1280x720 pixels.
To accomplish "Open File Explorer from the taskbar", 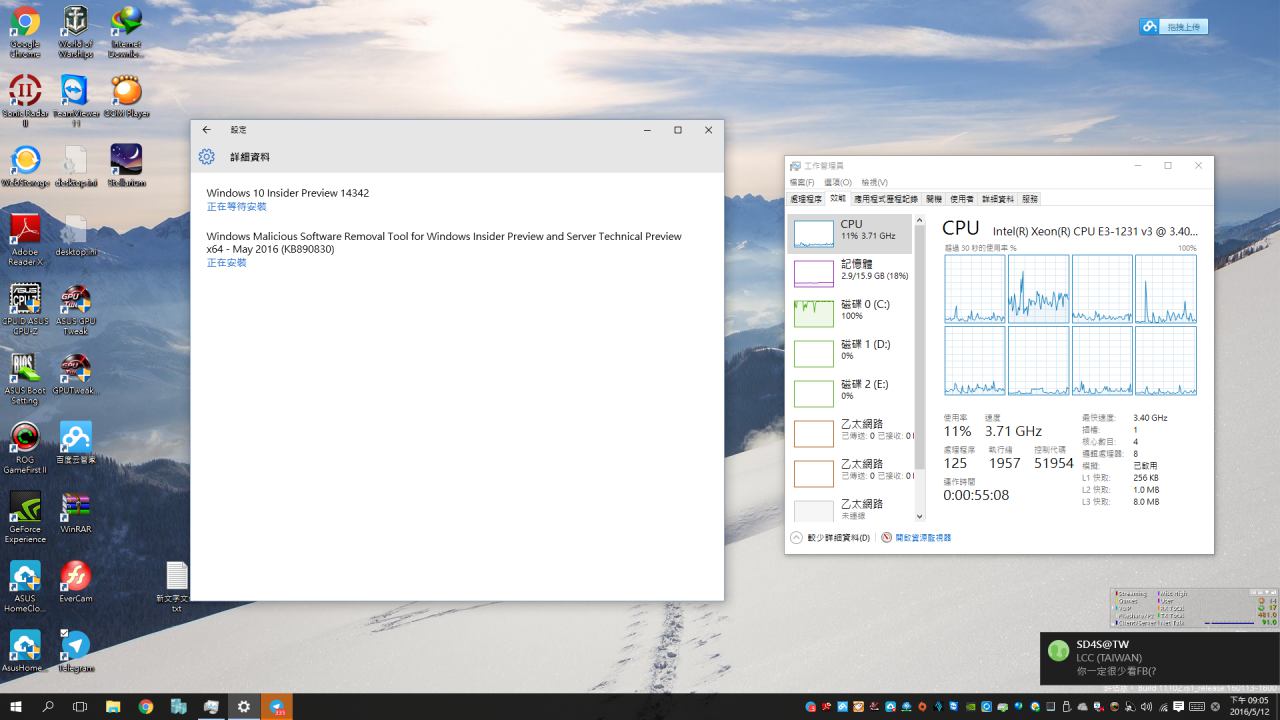I will pos(113,707).
